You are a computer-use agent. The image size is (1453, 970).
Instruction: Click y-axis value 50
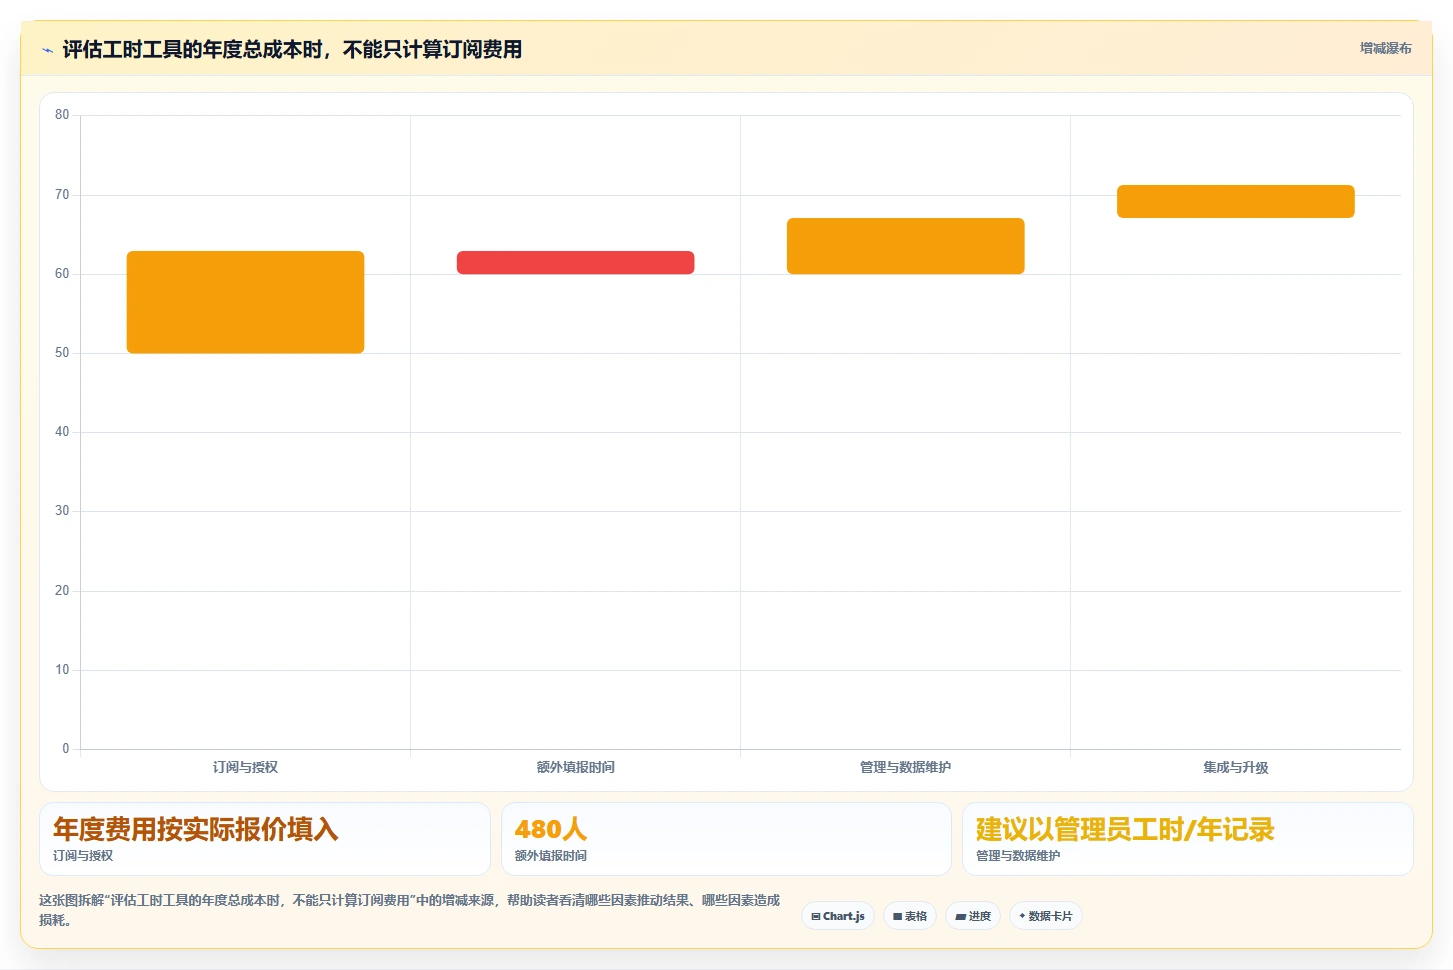pos(62,353)
